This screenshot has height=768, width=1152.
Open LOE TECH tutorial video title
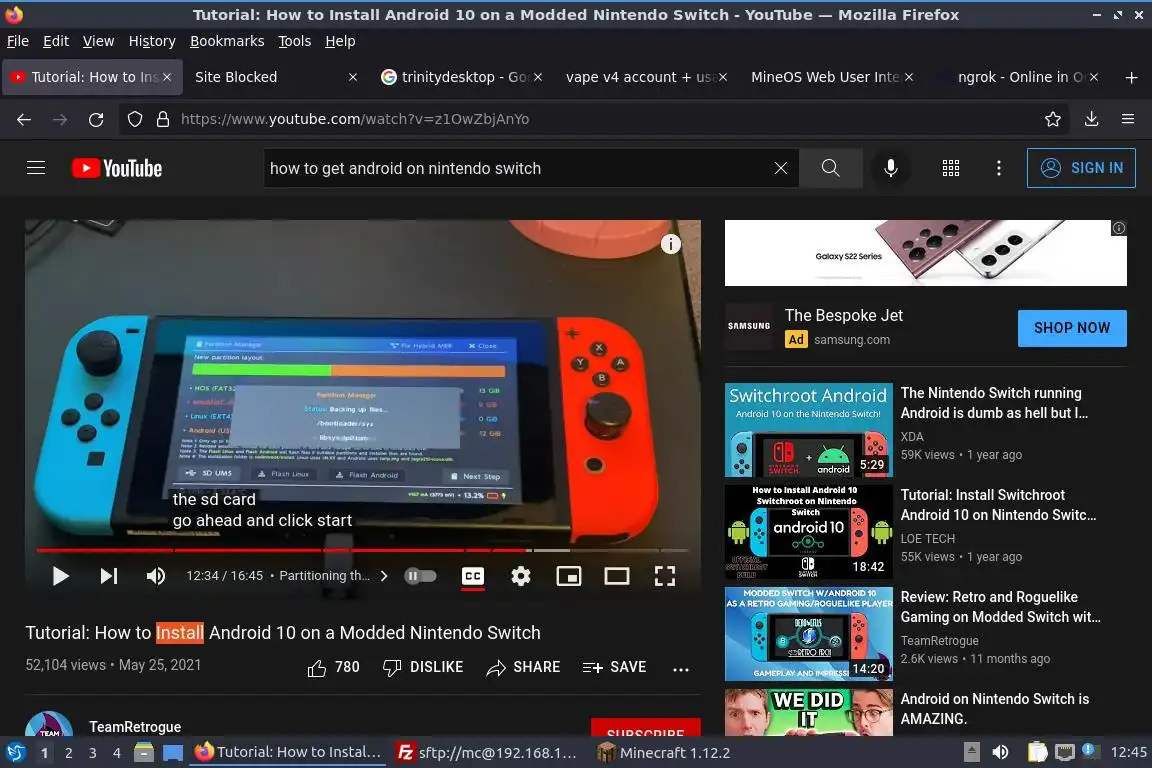pos(998,505)
